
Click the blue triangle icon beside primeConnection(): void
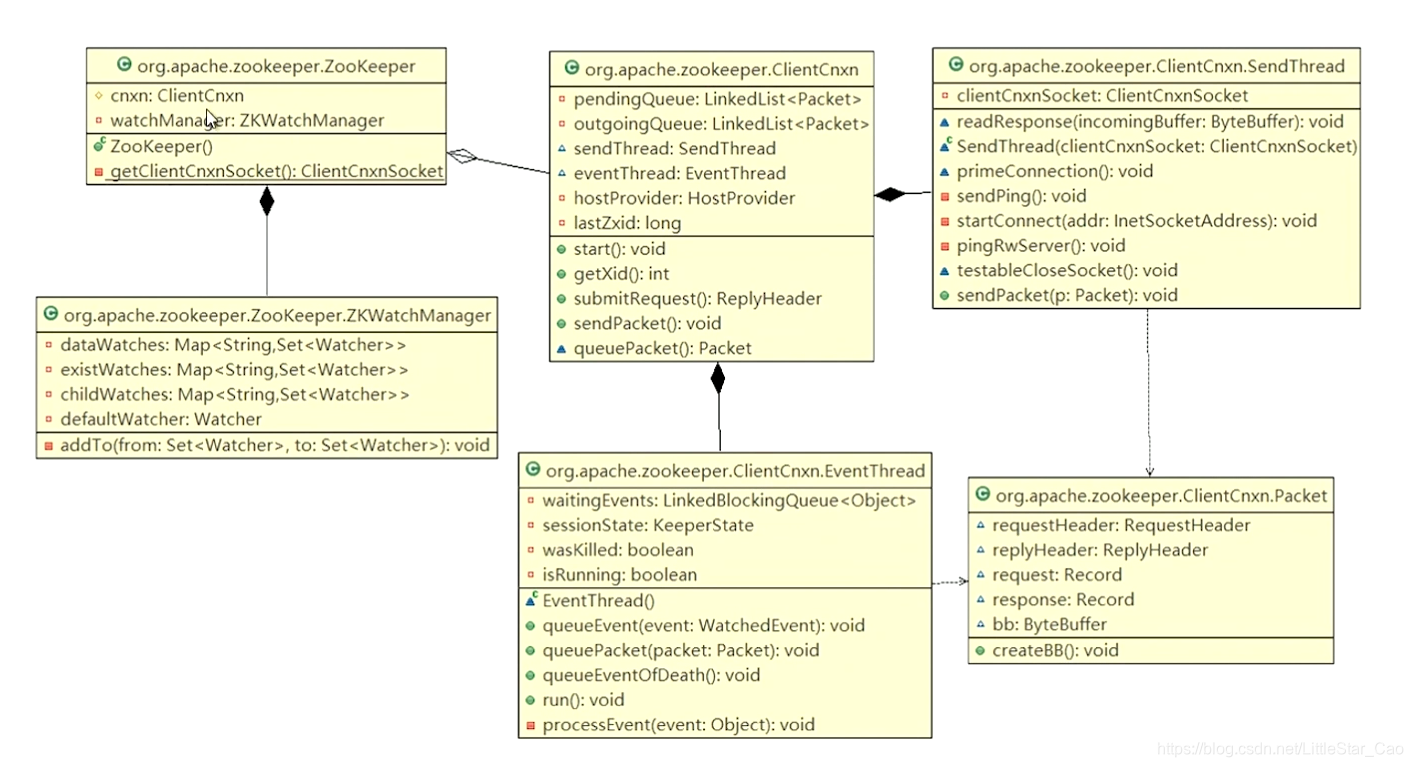coord(945,172)
